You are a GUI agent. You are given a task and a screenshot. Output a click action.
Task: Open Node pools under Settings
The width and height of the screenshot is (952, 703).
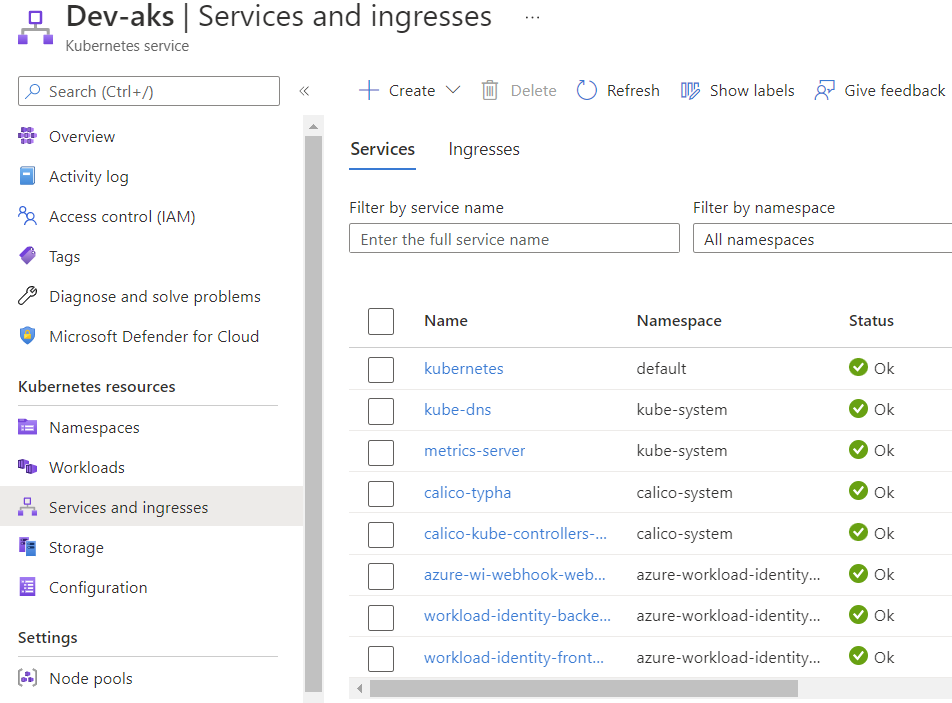tap(90, 679)
